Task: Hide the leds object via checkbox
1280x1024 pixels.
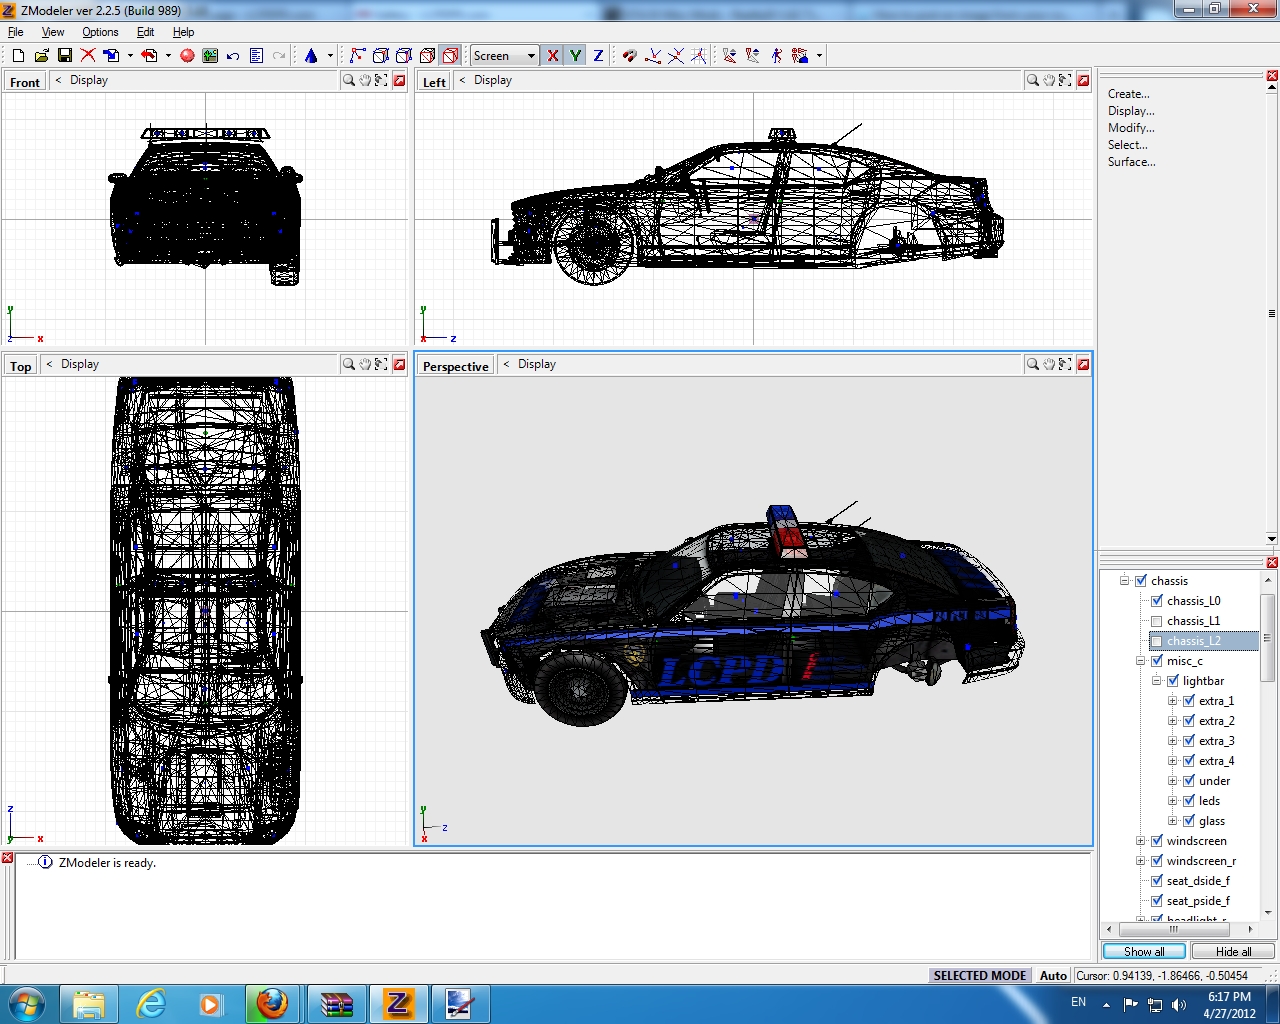Action: (1189, 801)
